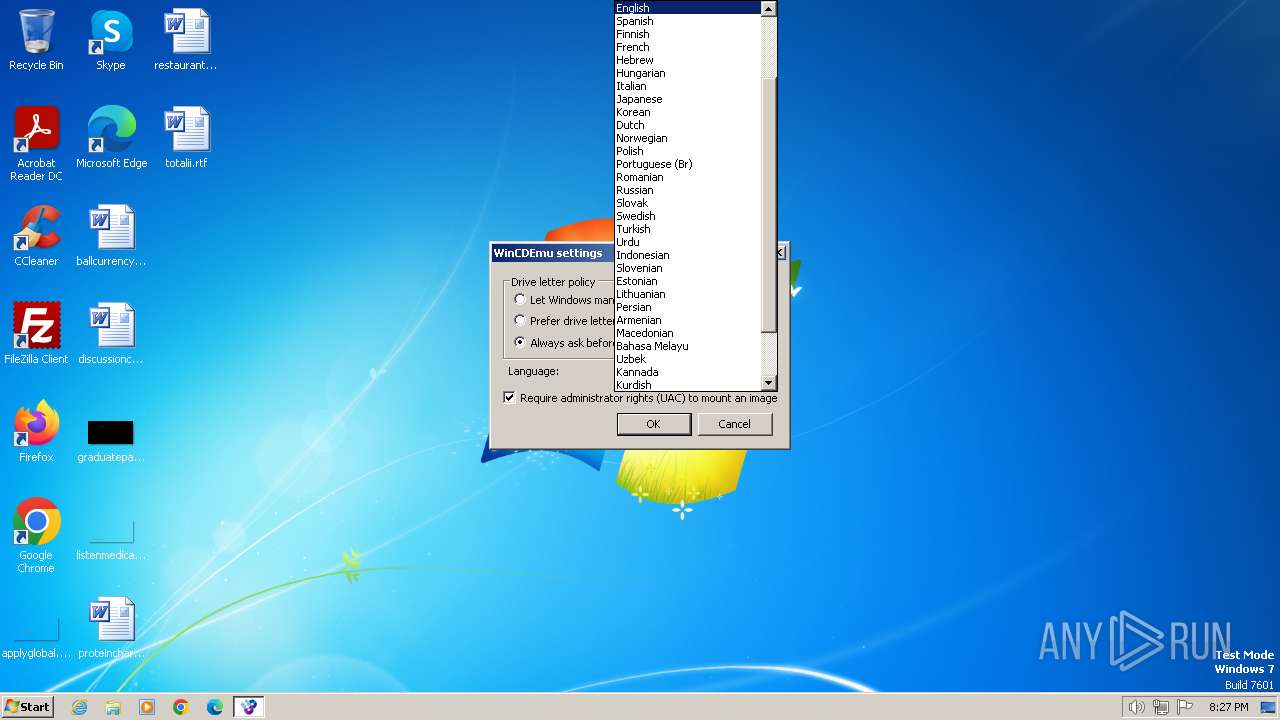Open the File Explorer taskbar icon

(x=113, y=707)
